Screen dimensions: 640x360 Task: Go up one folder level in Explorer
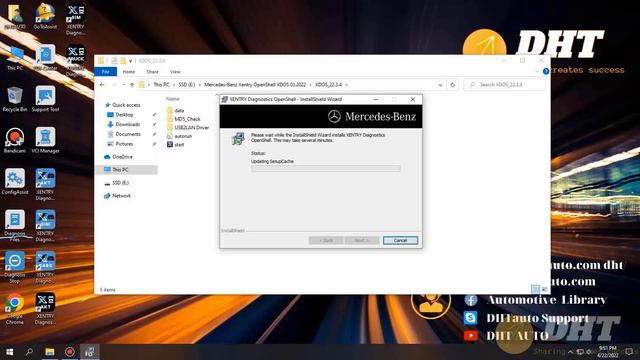132,85
